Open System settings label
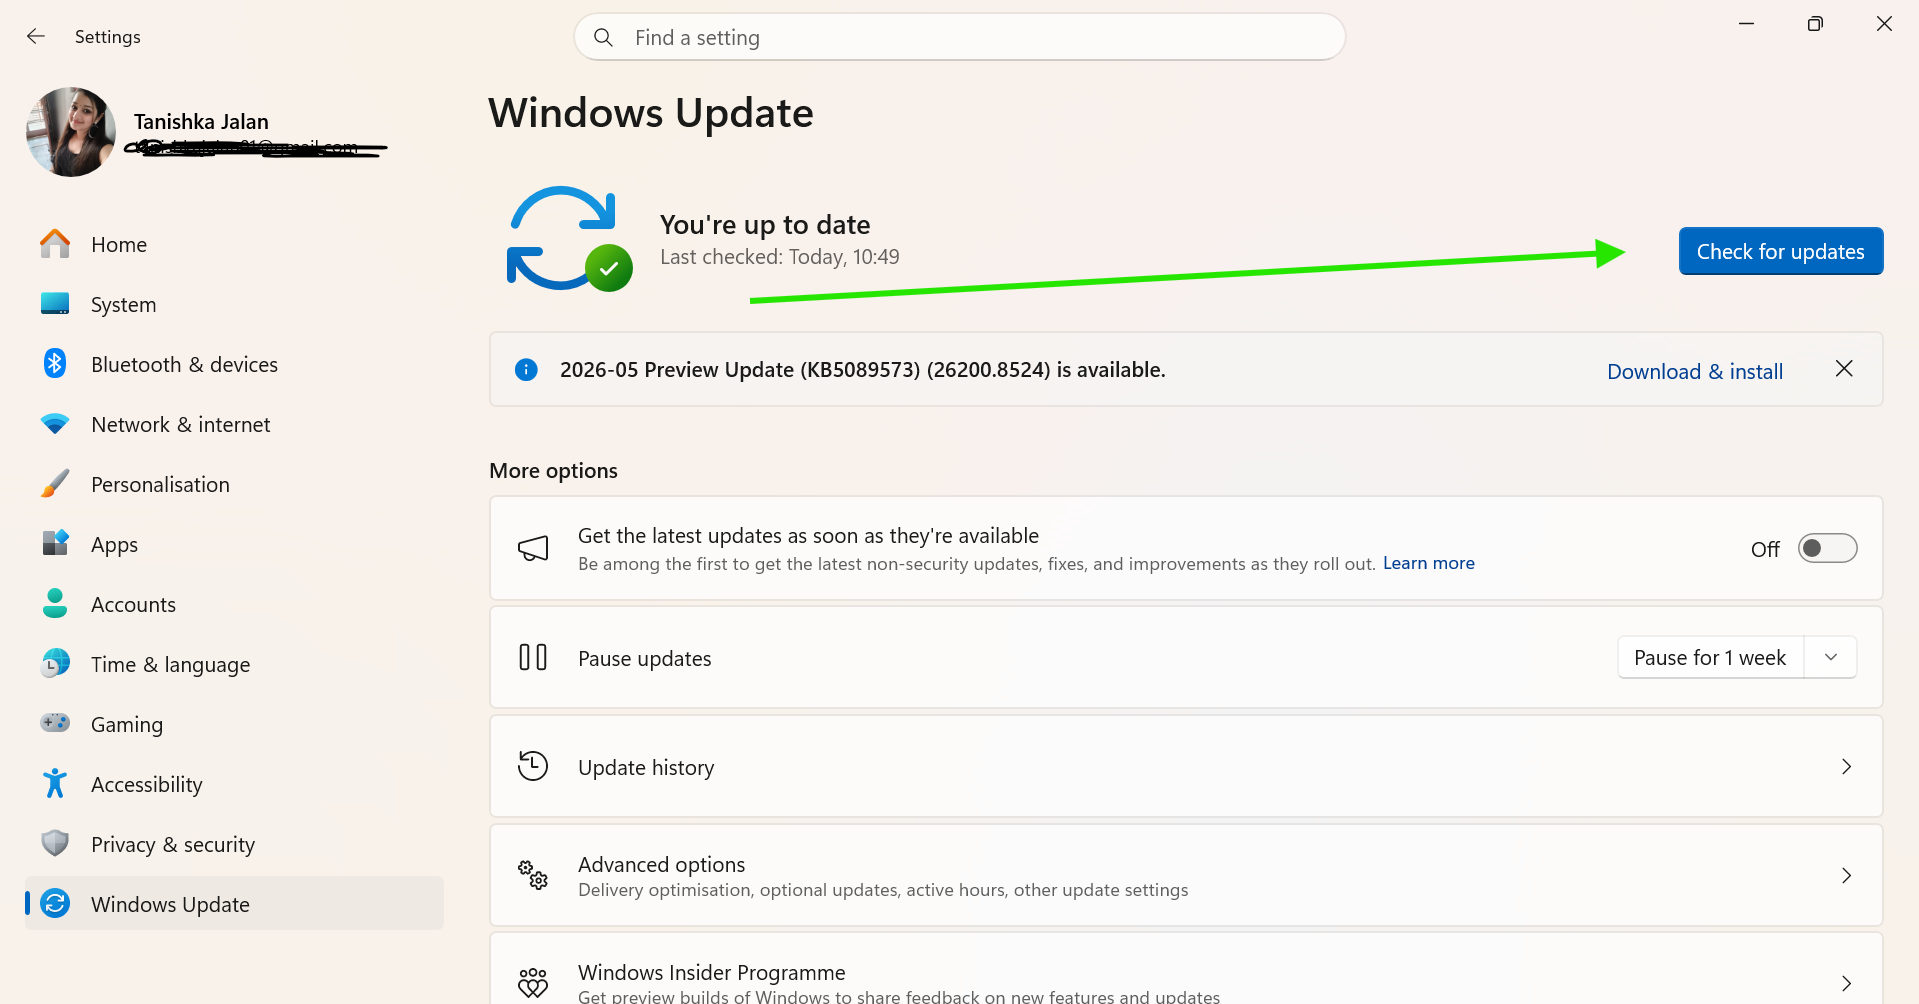This screenshot has height=1004, width=1919. click(124, 305)
